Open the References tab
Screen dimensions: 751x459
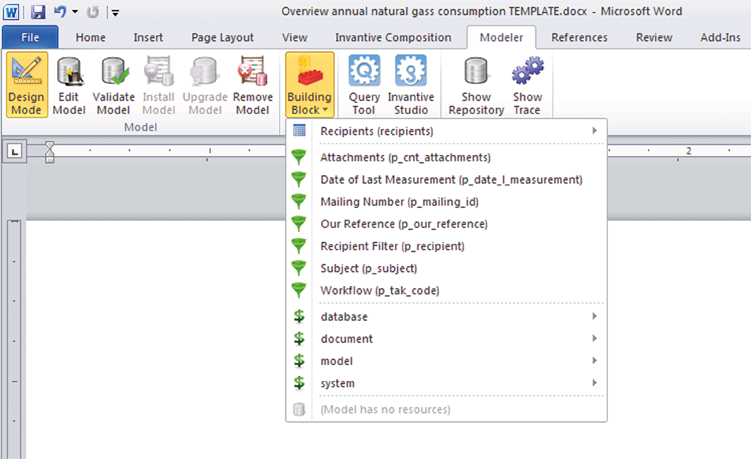pos(579,37)
